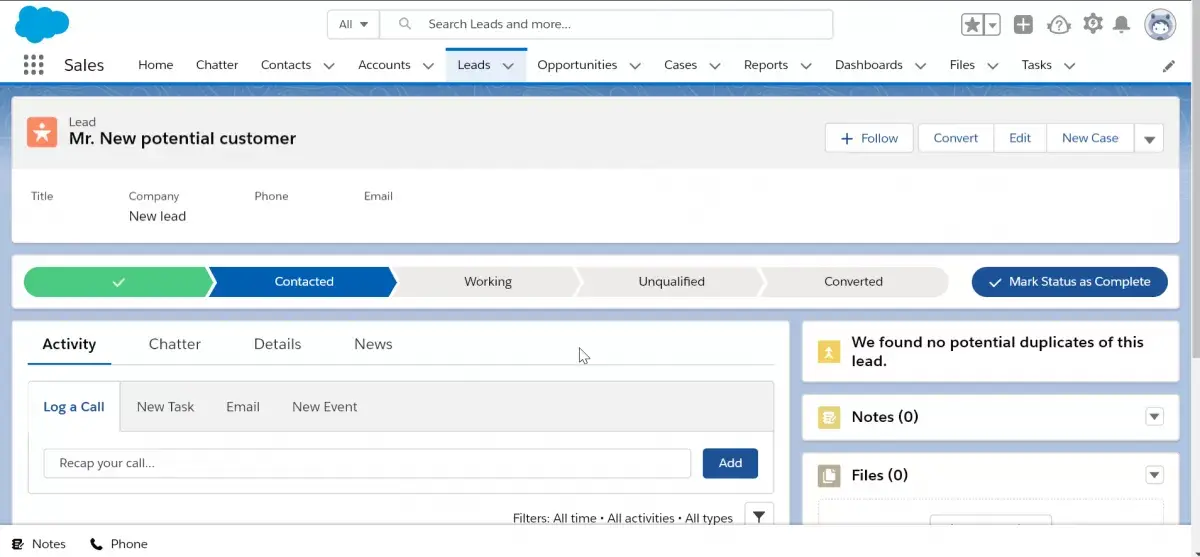Image resolution: width=1200 pixels, height=557 pixels.
Task: Select the New Task action tab
Action: click(165, 407)
